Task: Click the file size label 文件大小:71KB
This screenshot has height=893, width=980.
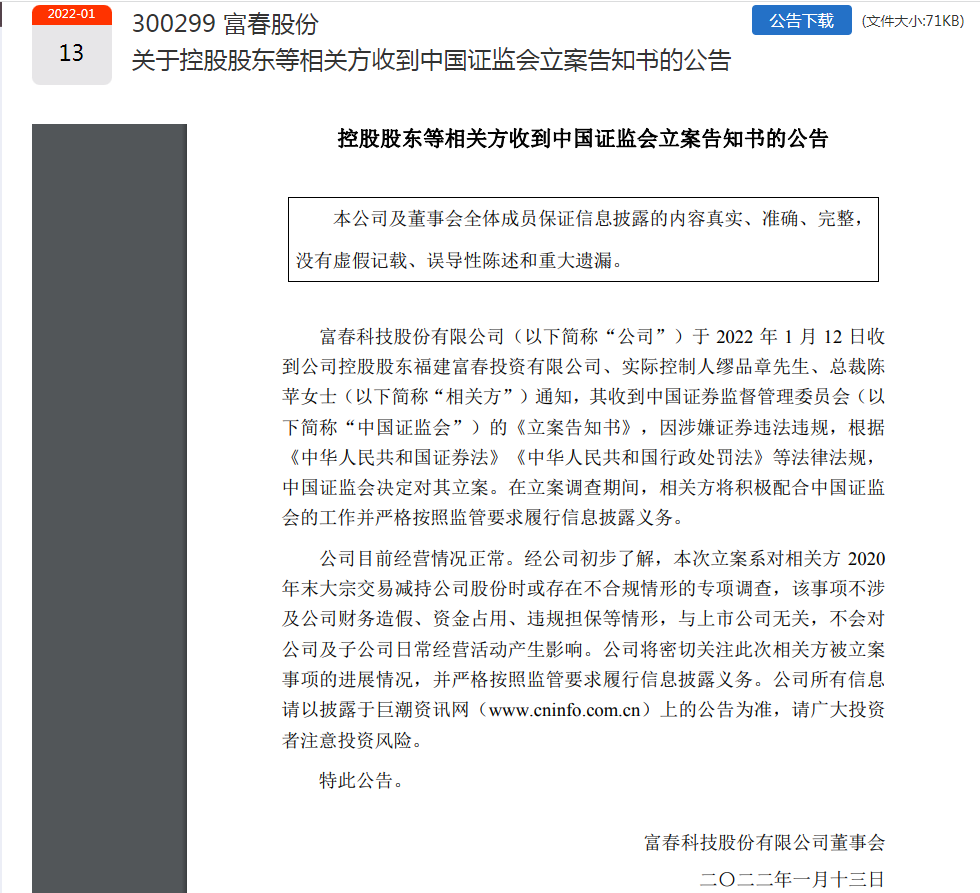Action: pyautogui.click(x=913, y=21)
